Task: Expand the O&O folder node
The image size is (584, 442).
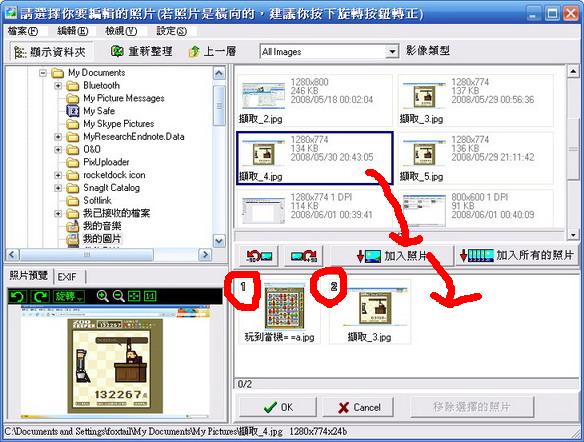Action: (58, 149)
